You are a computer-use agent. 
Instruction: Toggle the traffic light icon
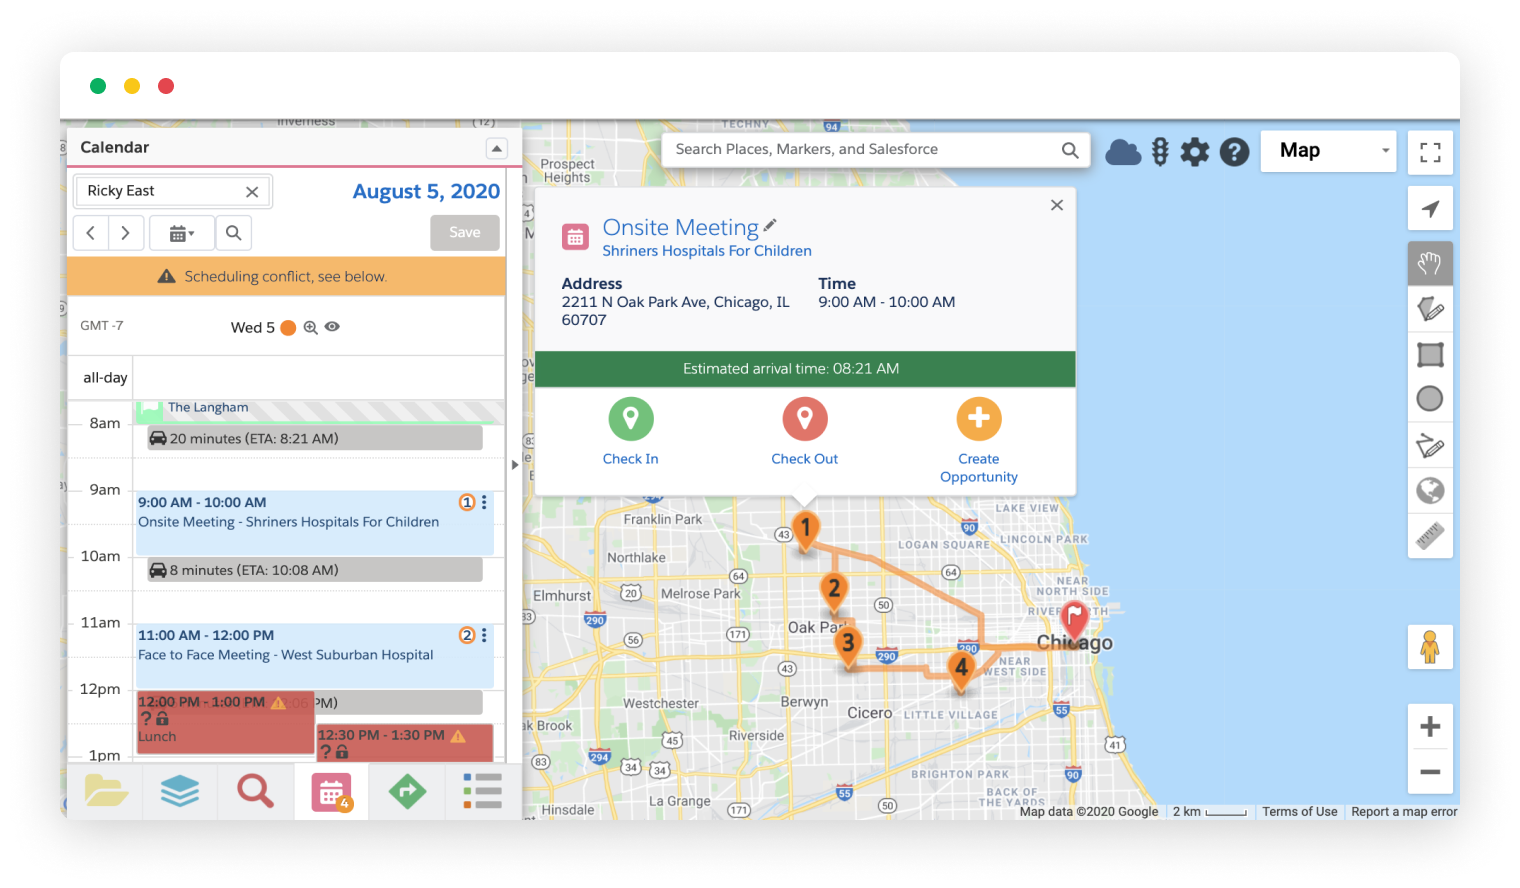(1160, 151)
